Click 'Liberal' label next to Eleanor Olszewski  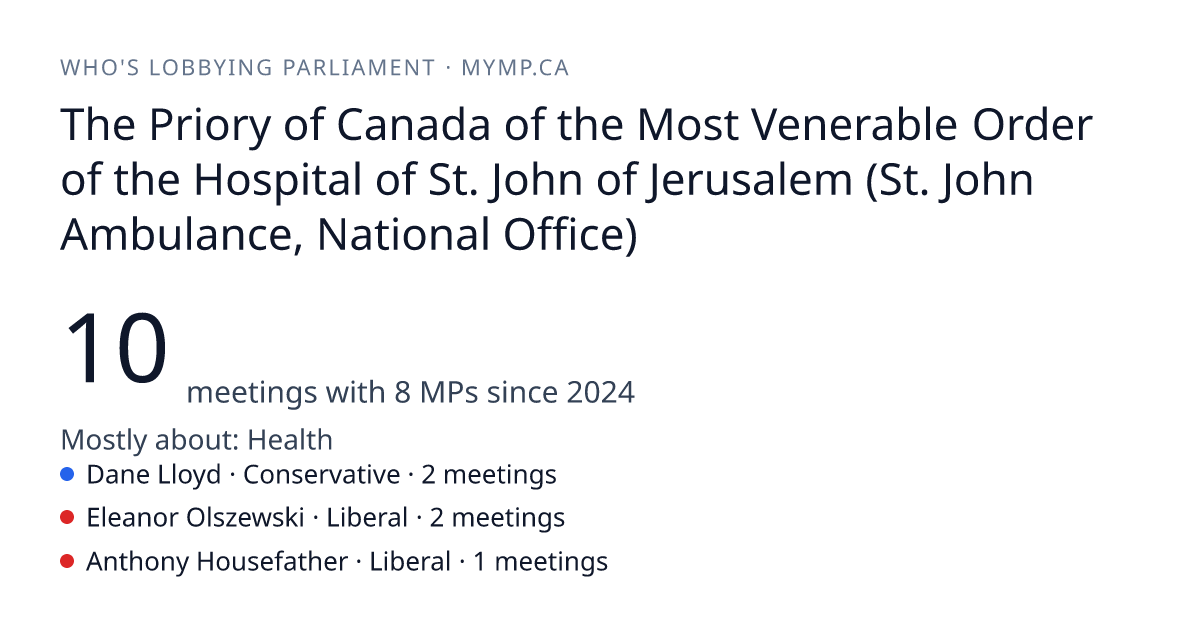(367, 518)
